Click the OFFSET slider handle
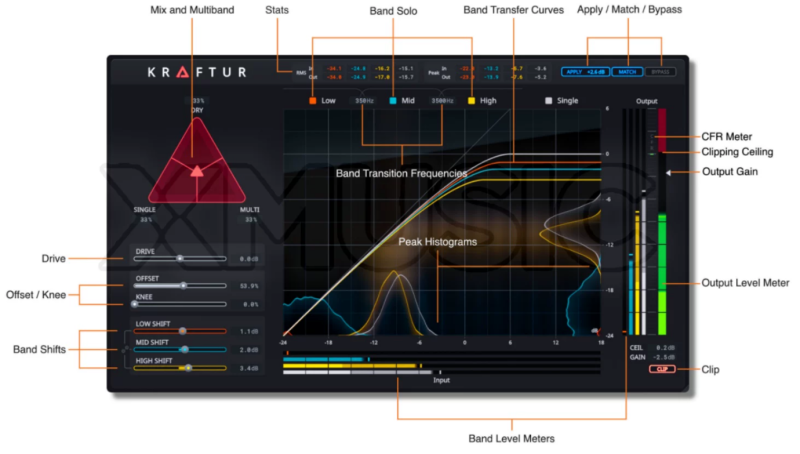 coord(183,286)
